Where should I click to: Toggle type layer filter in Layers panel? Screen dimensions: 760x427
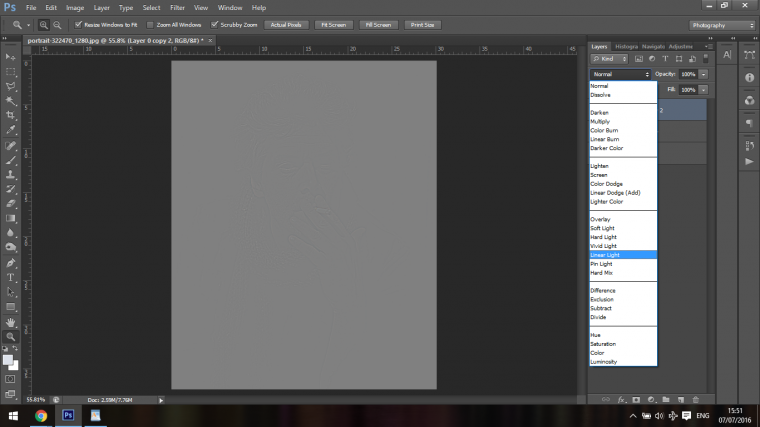tap(665, 59)
